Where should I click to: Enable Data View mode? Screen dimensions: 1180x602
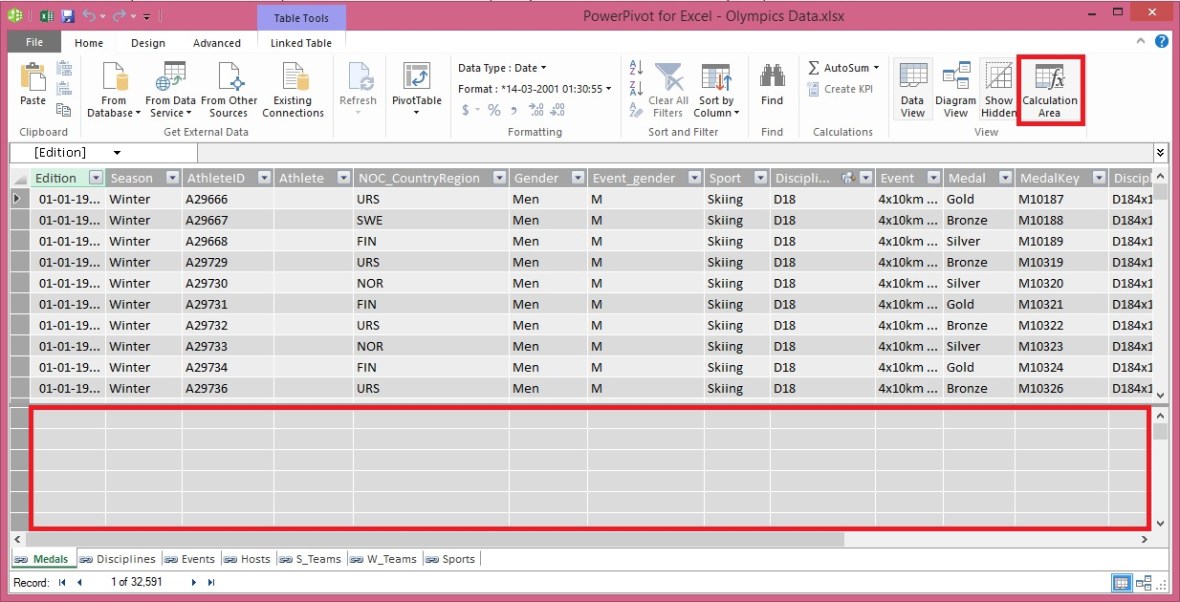tap(912, 90)
